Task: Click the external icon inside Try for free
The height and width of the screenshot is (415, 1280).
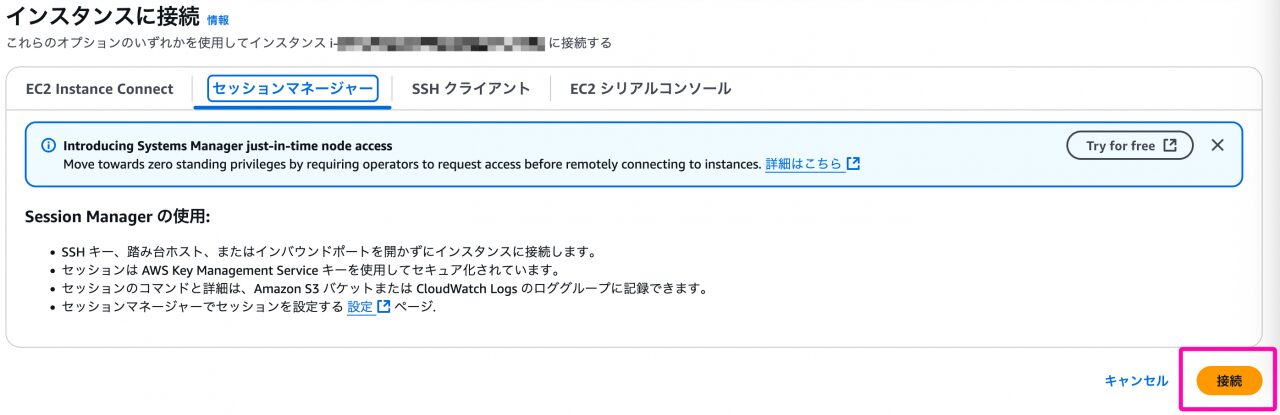Action: point(1170,146)
